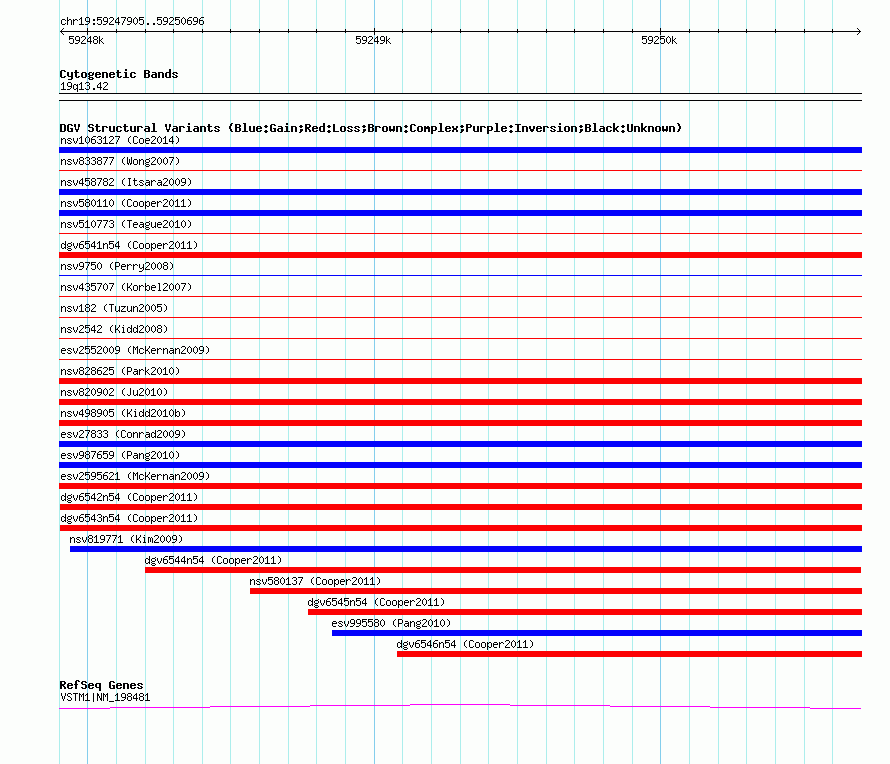Open the nsv819771 (Kim2009) variant
890x764 pixels.
[x=126, y=539]
